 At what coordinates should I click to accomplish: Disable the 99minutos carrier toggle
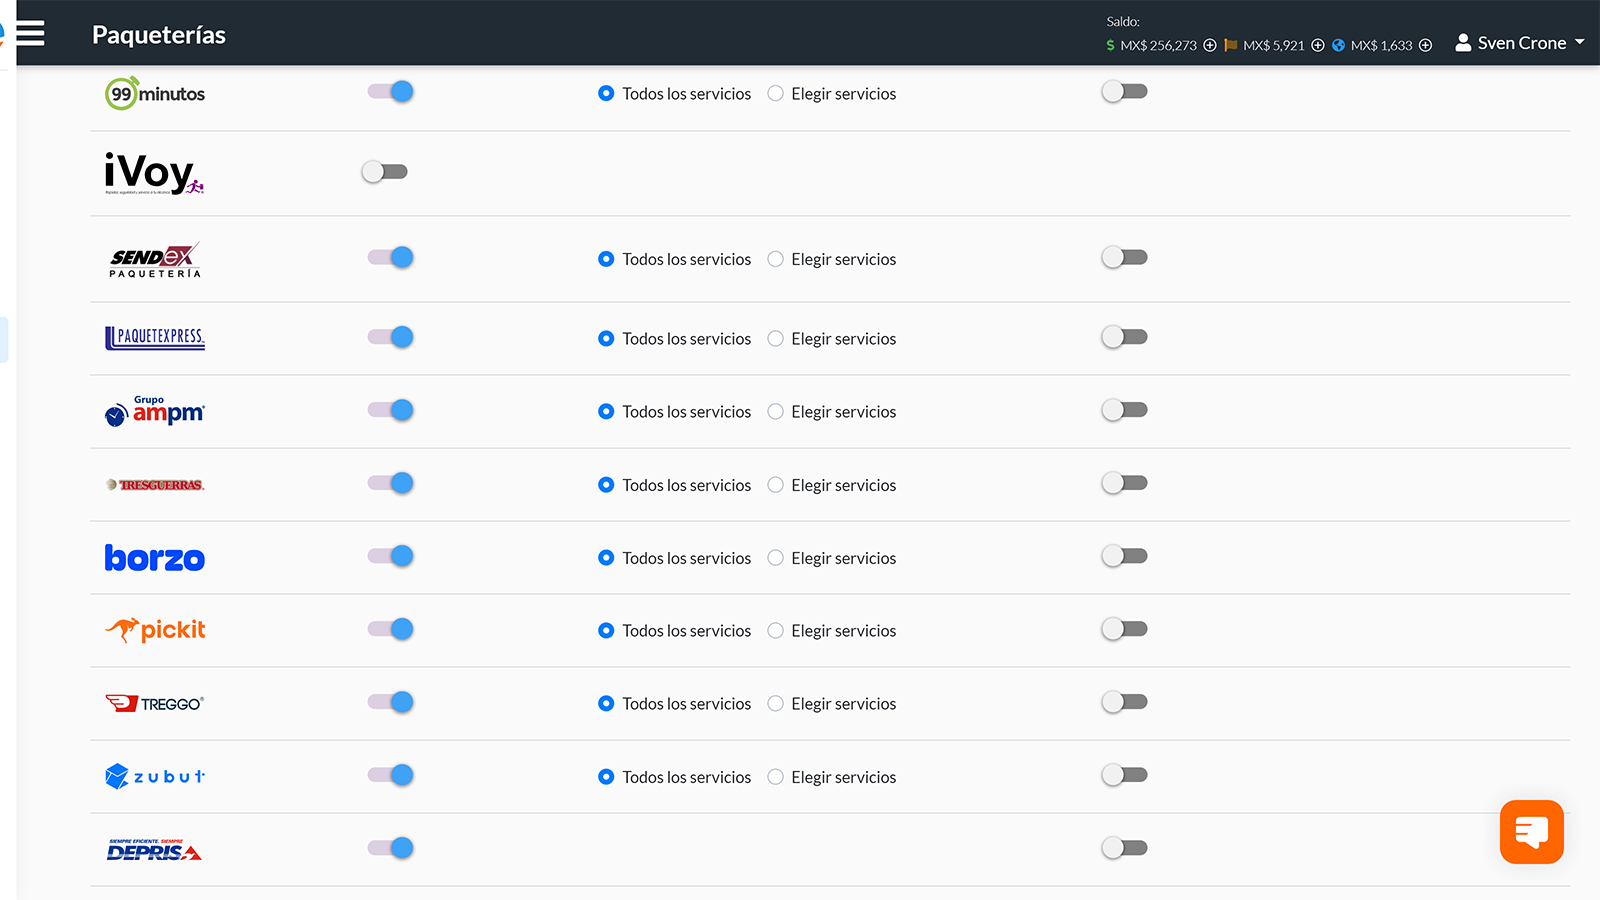pyautogui.click(x=390, y=91)
